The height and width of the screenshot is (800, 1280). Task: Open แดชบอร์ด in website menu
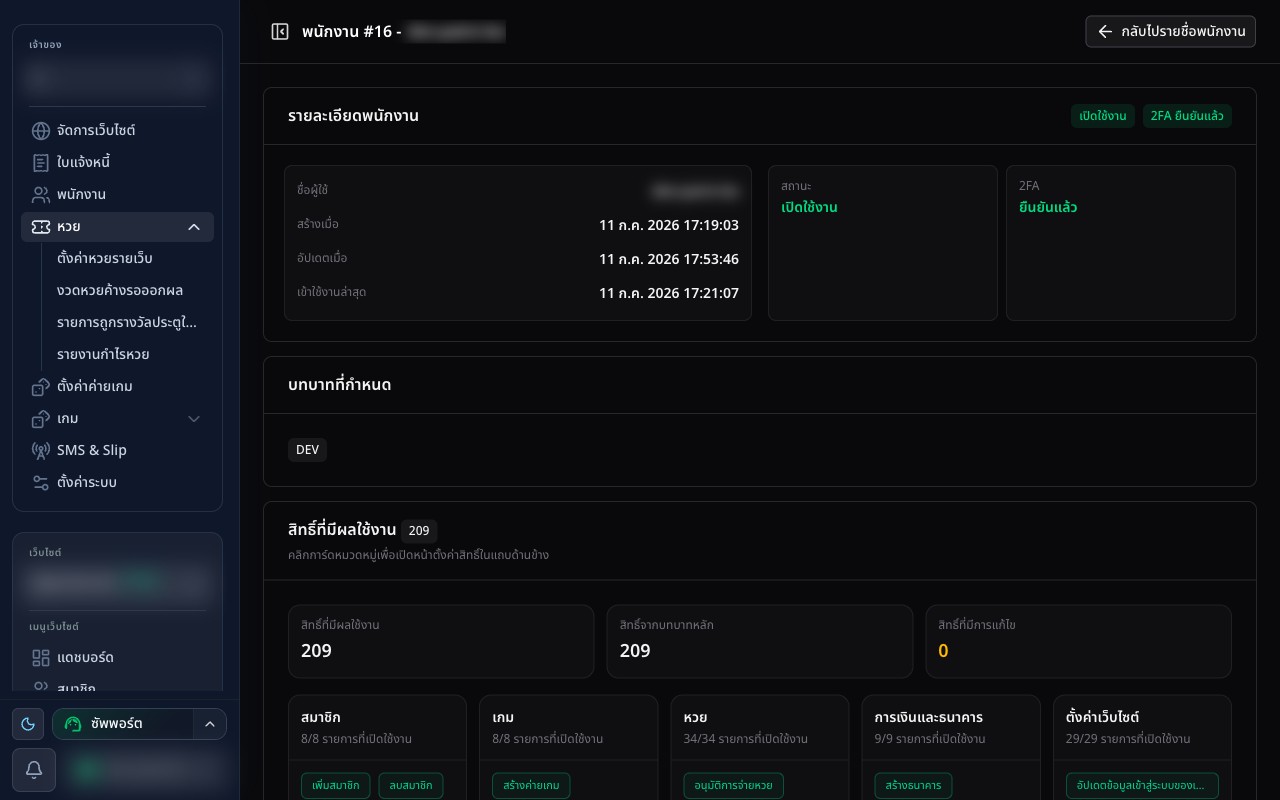point(117,658)
